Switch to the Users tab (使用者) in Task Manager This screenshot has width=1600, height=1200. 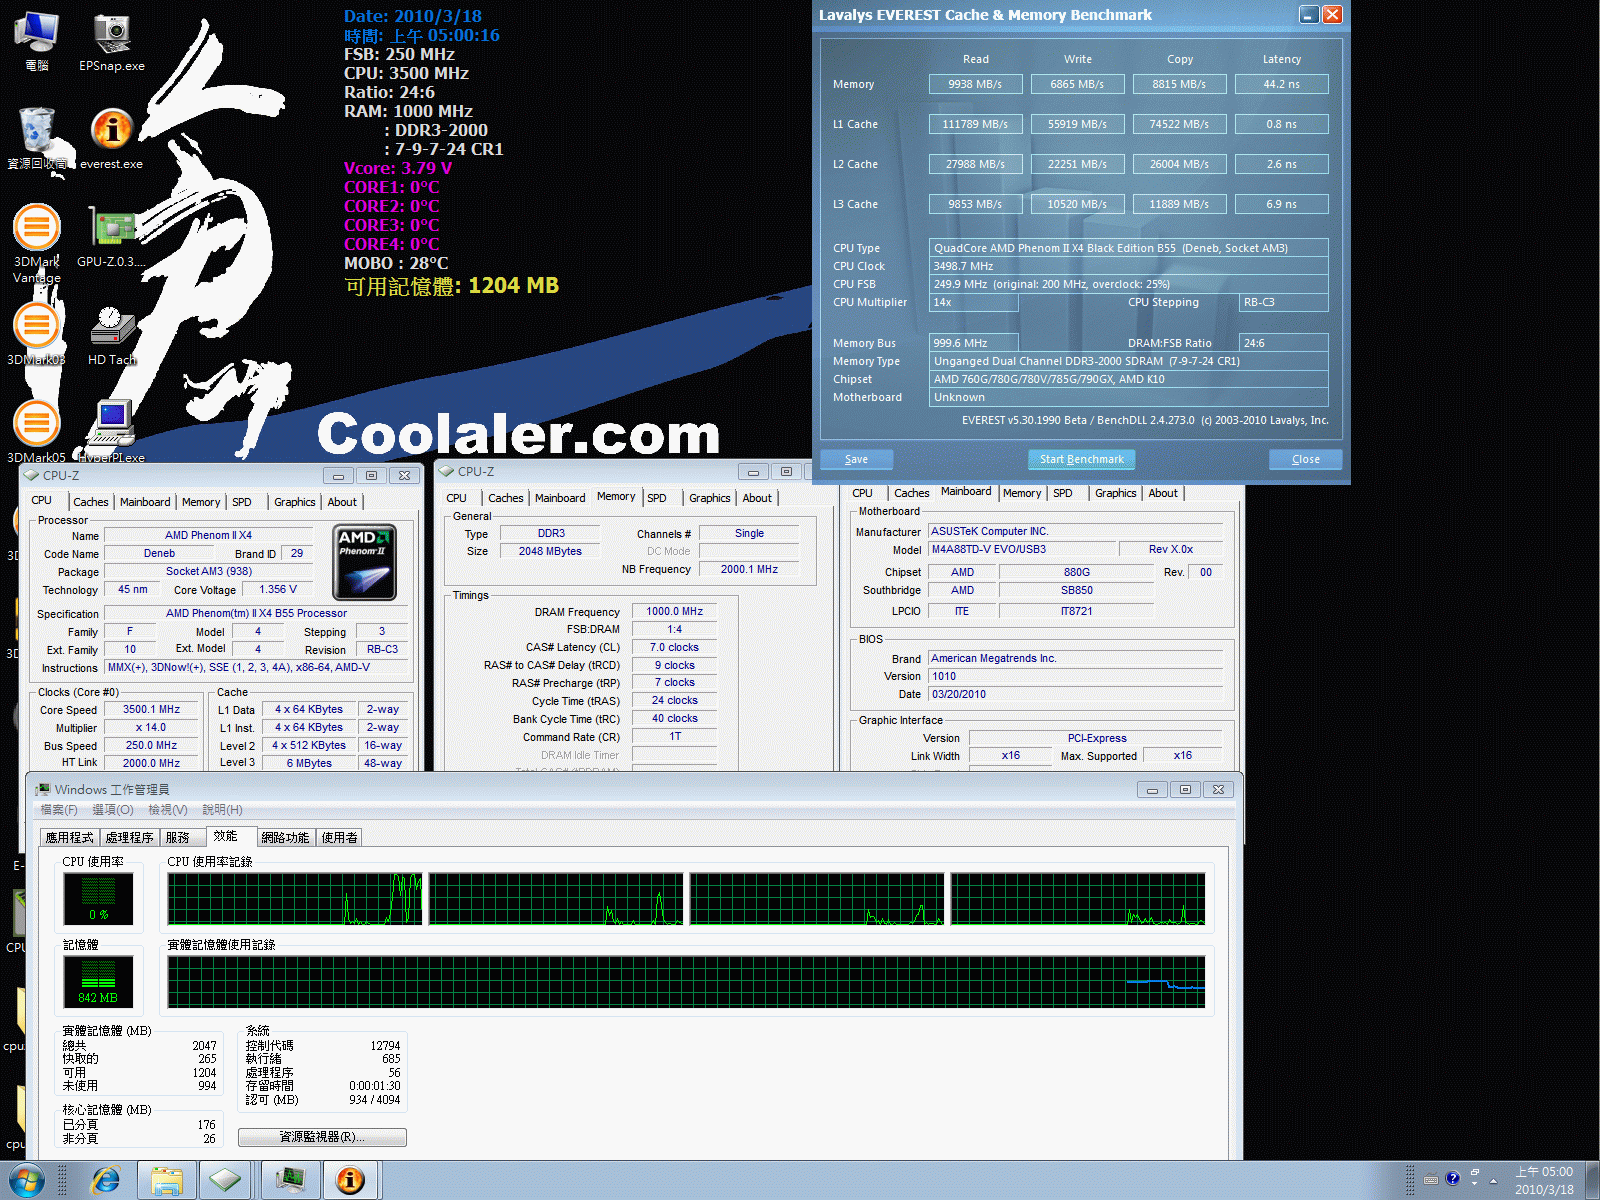339,838
